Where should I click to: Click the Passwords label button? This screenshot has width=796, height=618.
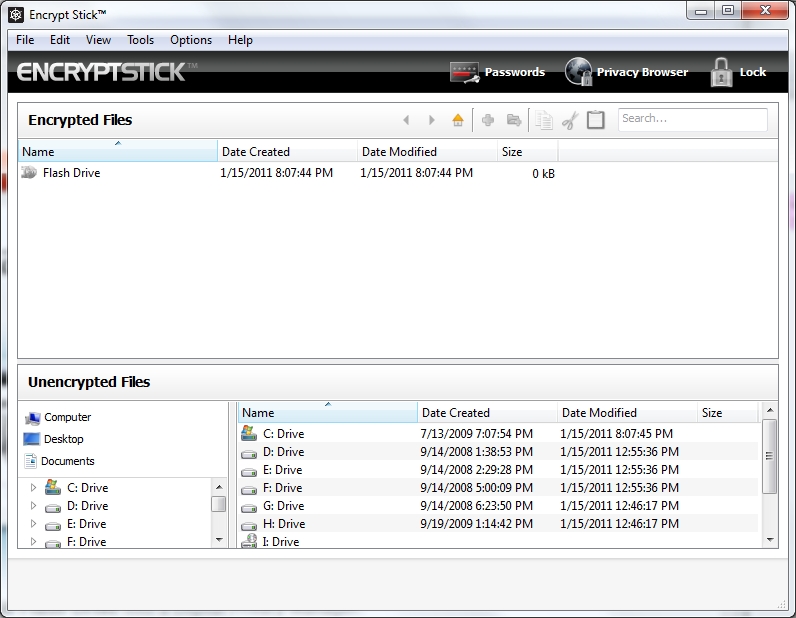tap(515, 72)
